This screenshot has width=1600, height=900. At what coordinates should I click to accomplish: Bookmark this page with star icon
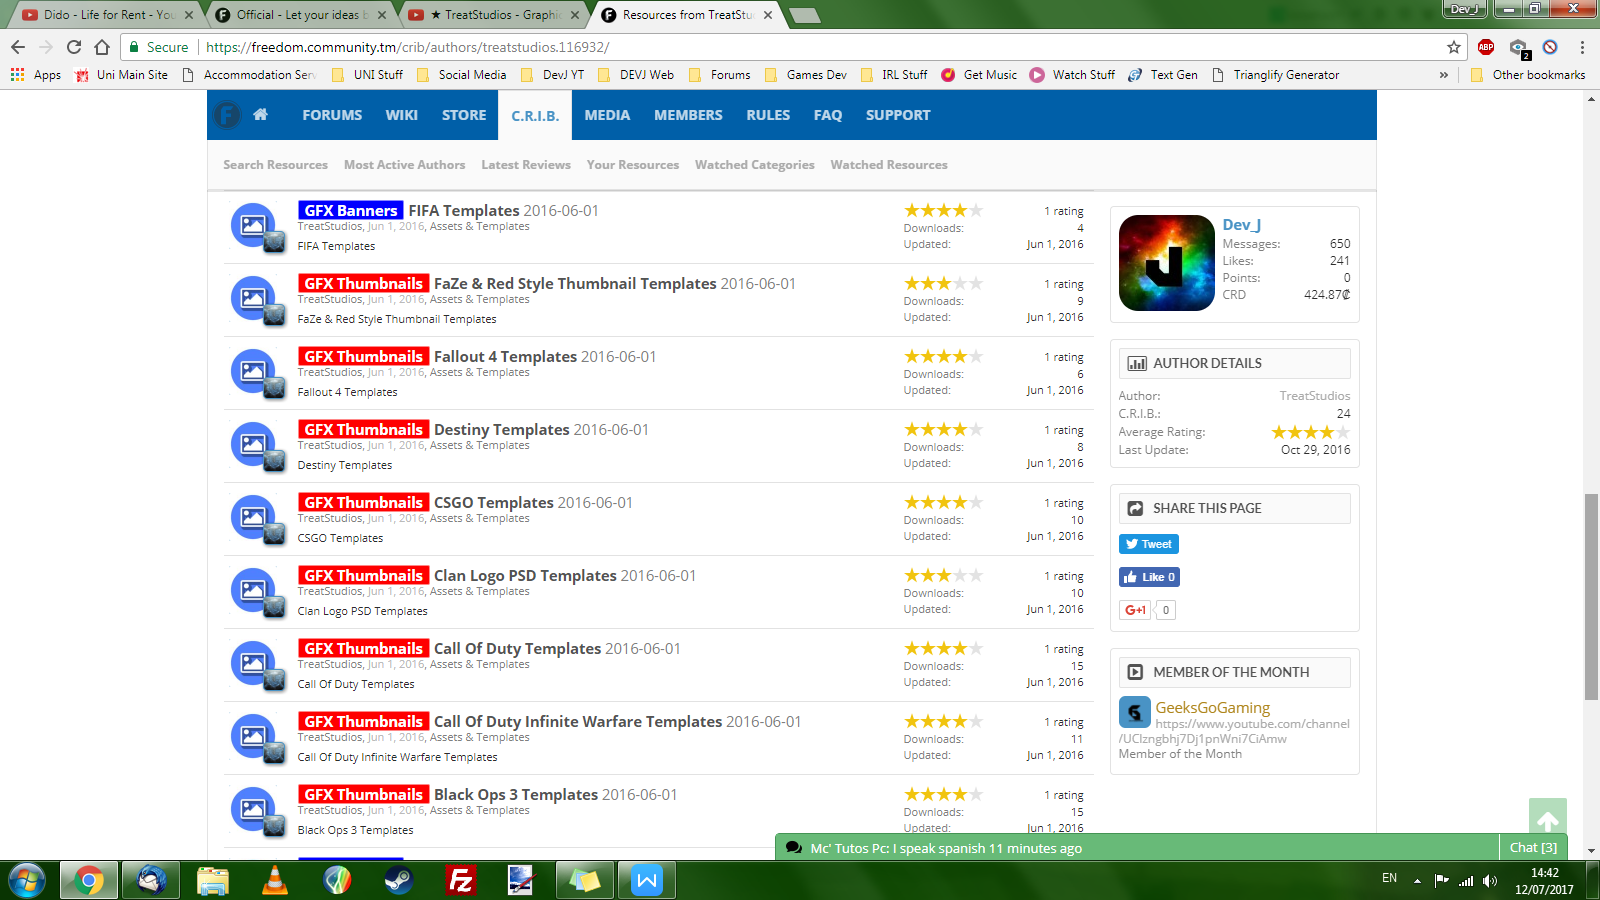[1453, 47]
